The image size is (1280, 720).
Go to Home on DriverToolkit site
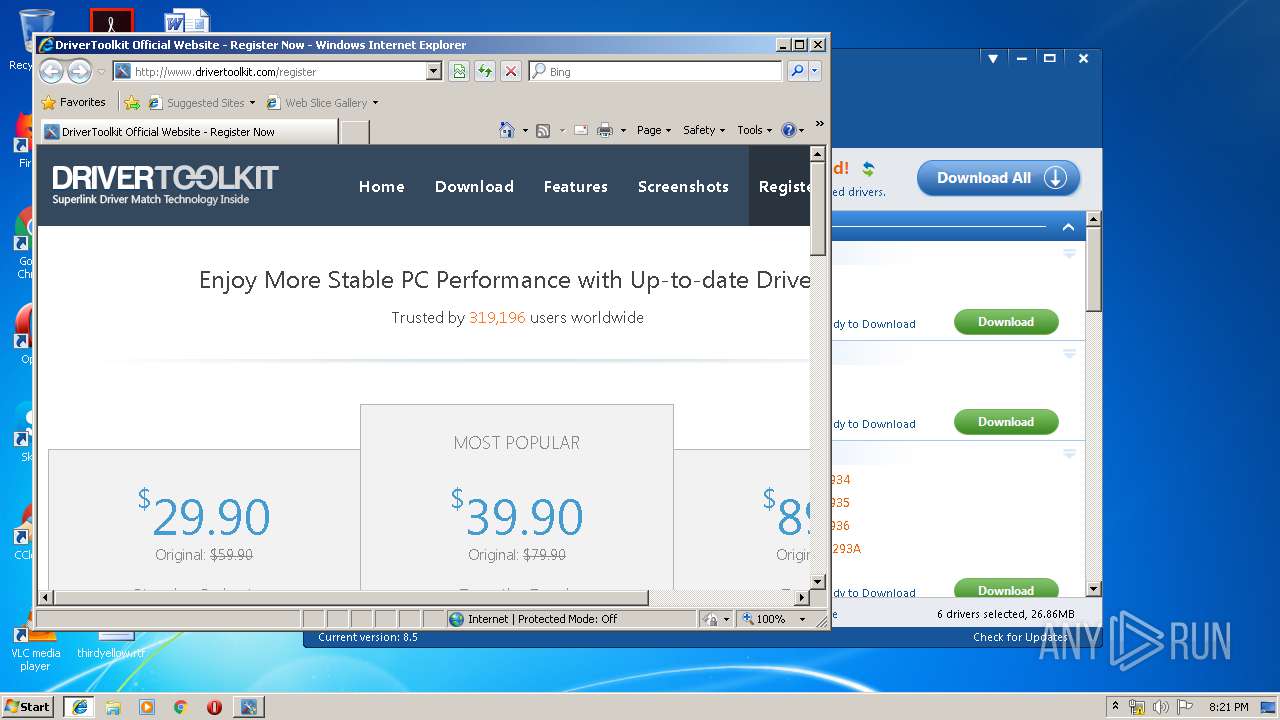click(382, 186)
